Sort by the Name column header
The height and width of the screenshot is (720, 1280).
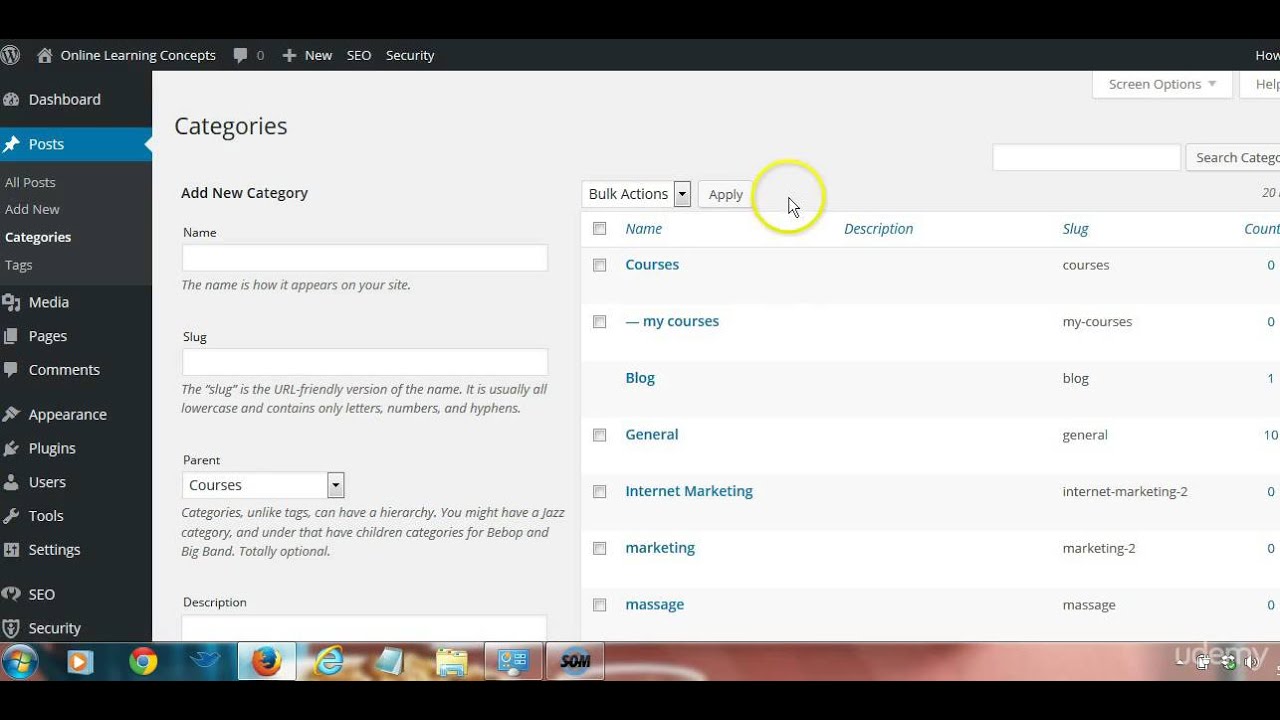point(643,228)
